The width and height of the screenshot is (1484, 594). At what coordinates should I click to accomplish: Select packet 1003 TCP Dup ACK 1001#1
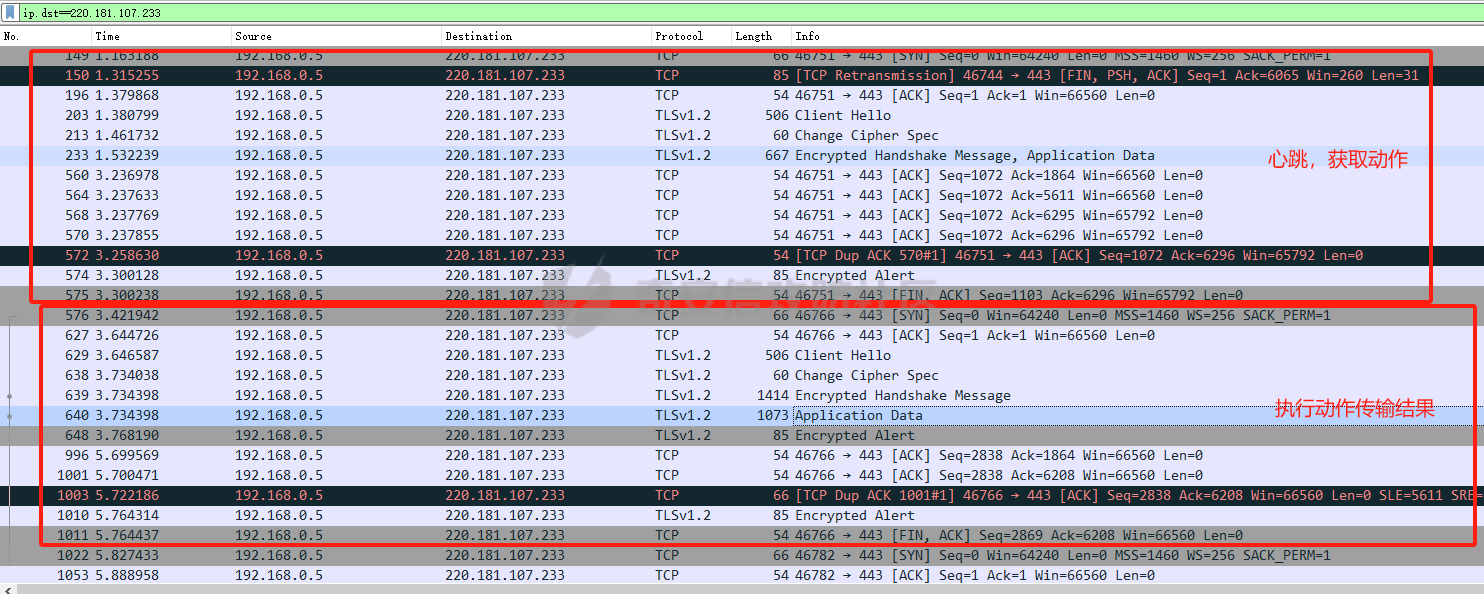(x=742, y=495)
